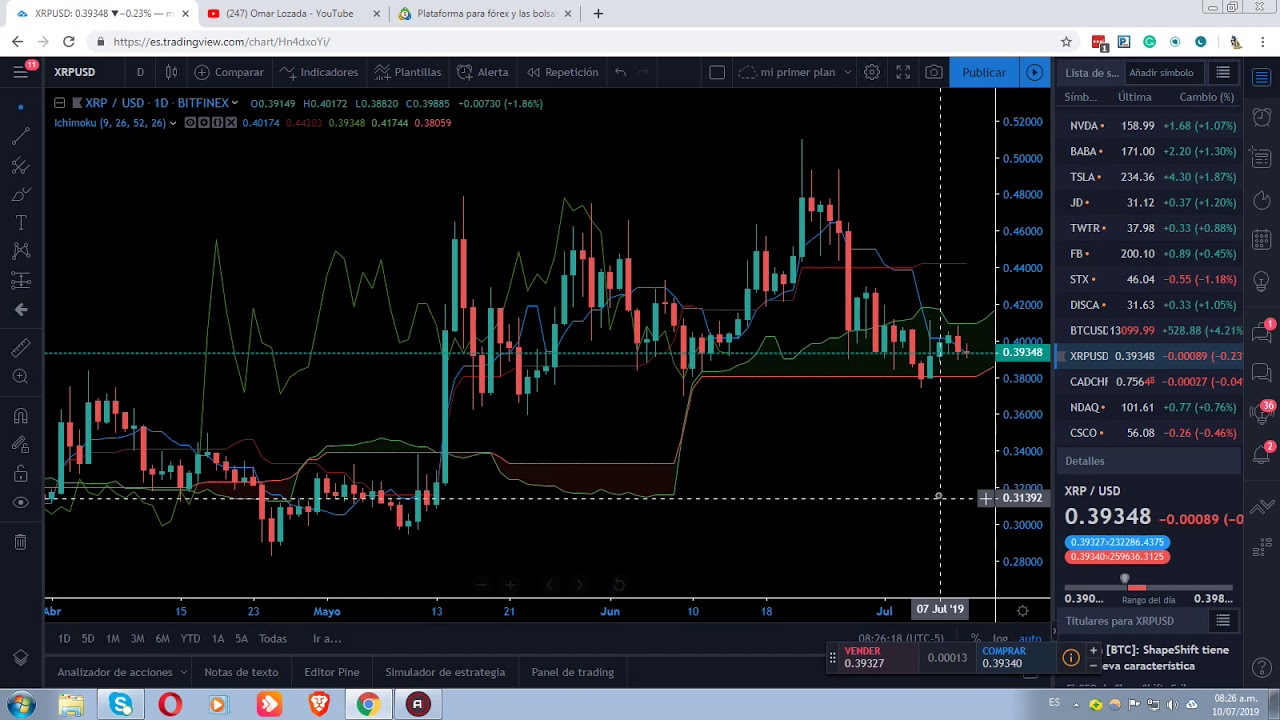Image resolution: width=1280 pixels, height=720 pixels.
Task: Click the VENDER sell button
Action: [880, 657]
